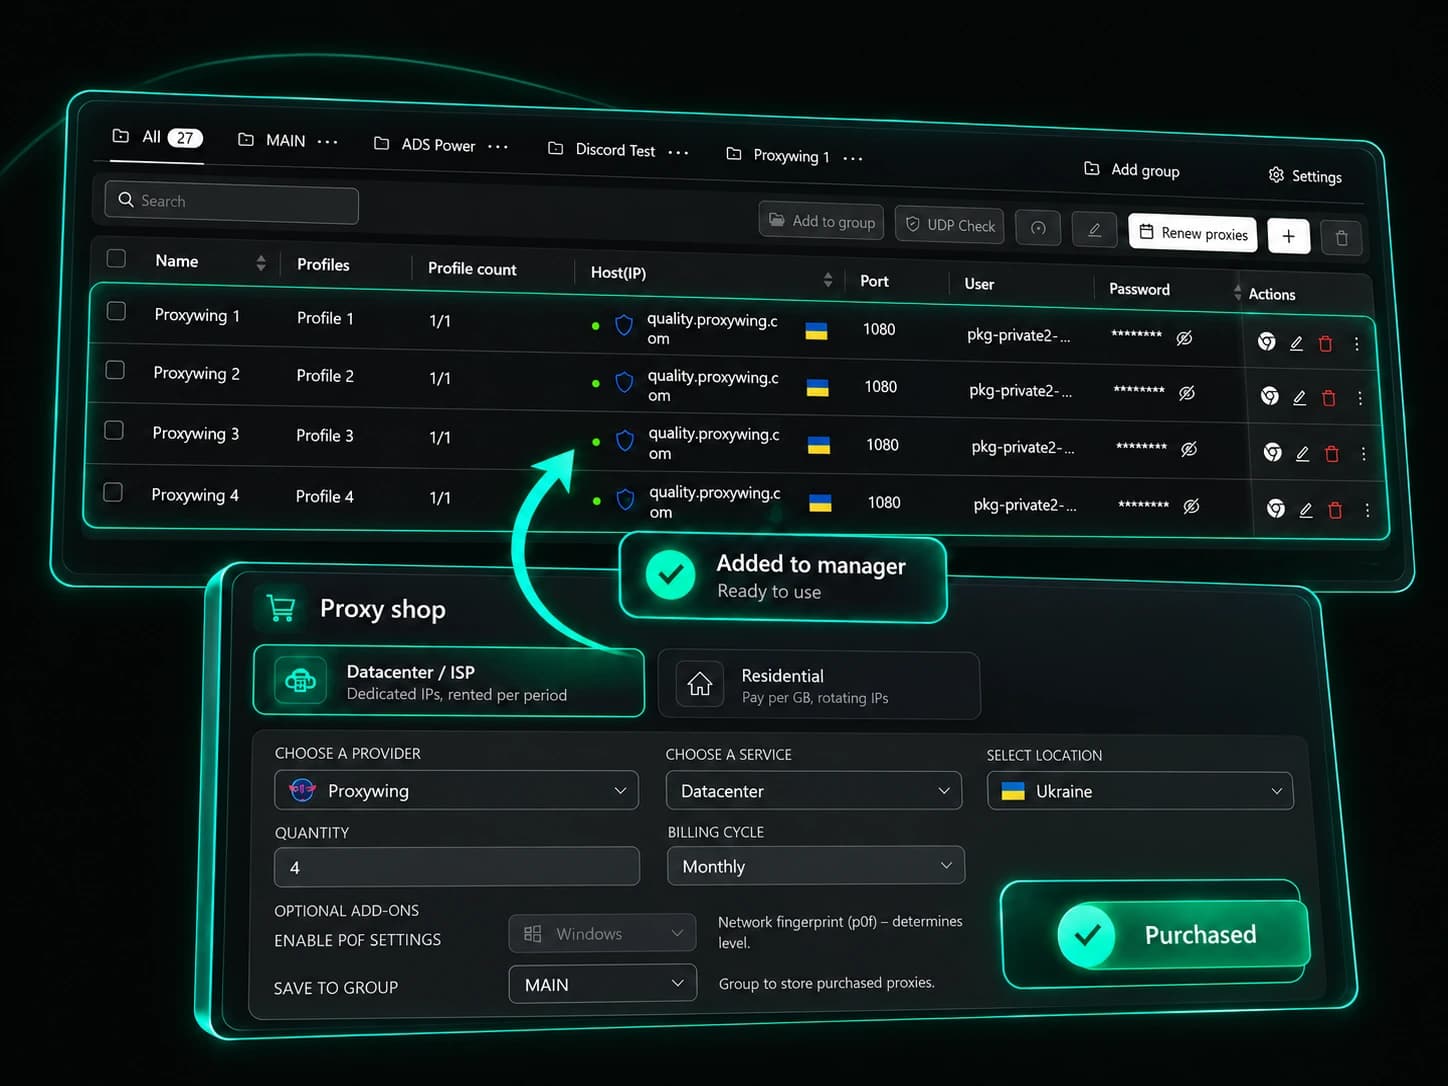
Task: Click Add group in the top bar
Action: pos(1132,169)
